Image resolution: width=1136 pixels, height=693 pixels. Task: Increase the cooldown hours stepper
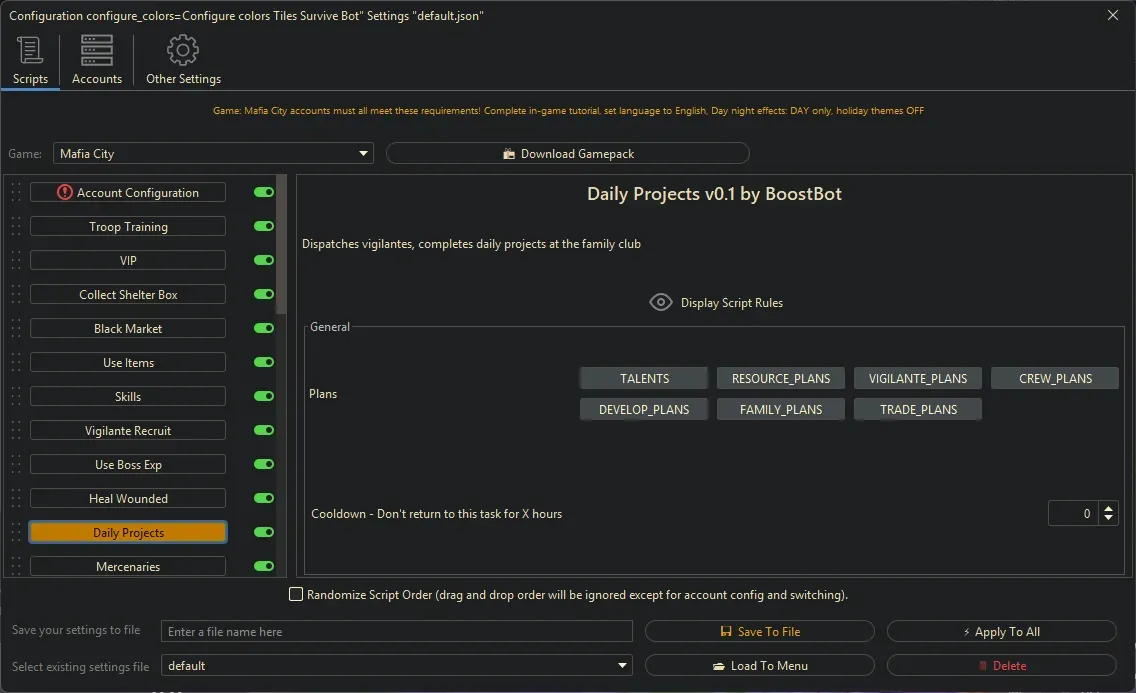pyautogui.click(x=1108, y=508)
